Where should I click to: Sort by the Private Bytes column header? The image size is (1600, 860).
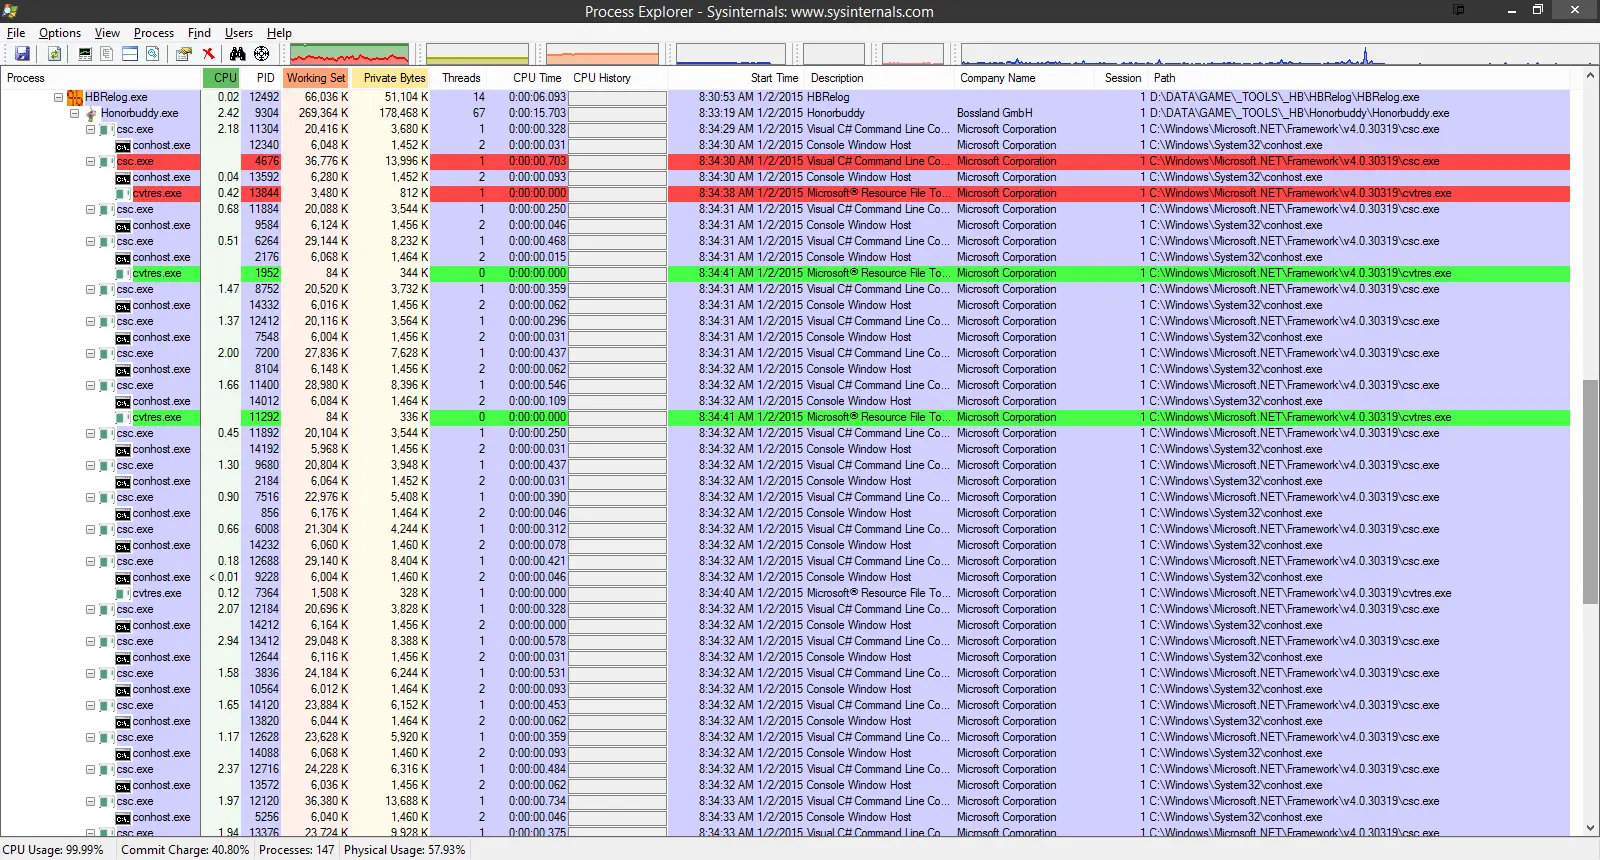point(391,78)
